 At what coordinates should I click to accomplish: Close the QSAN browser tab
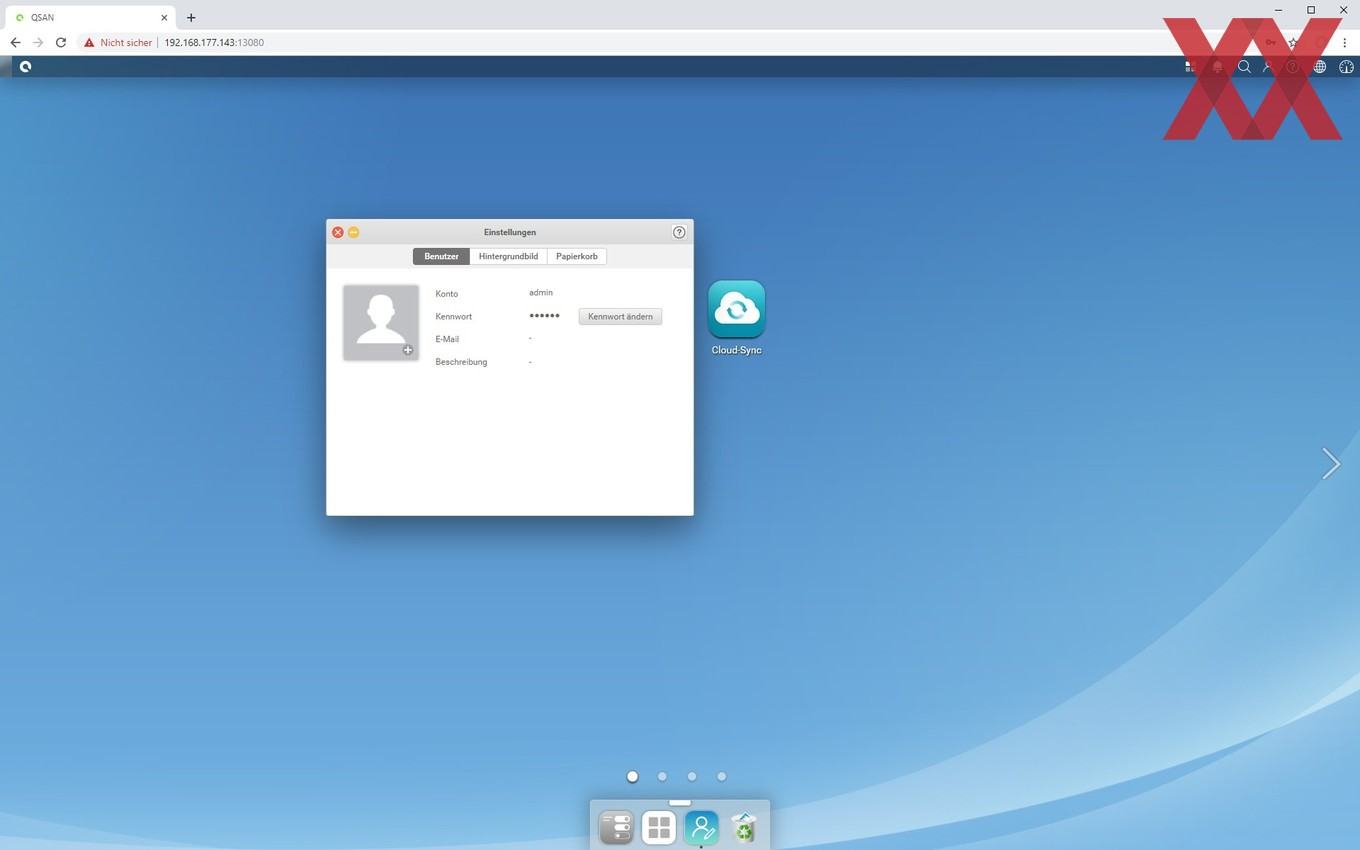tap(164, 17)
